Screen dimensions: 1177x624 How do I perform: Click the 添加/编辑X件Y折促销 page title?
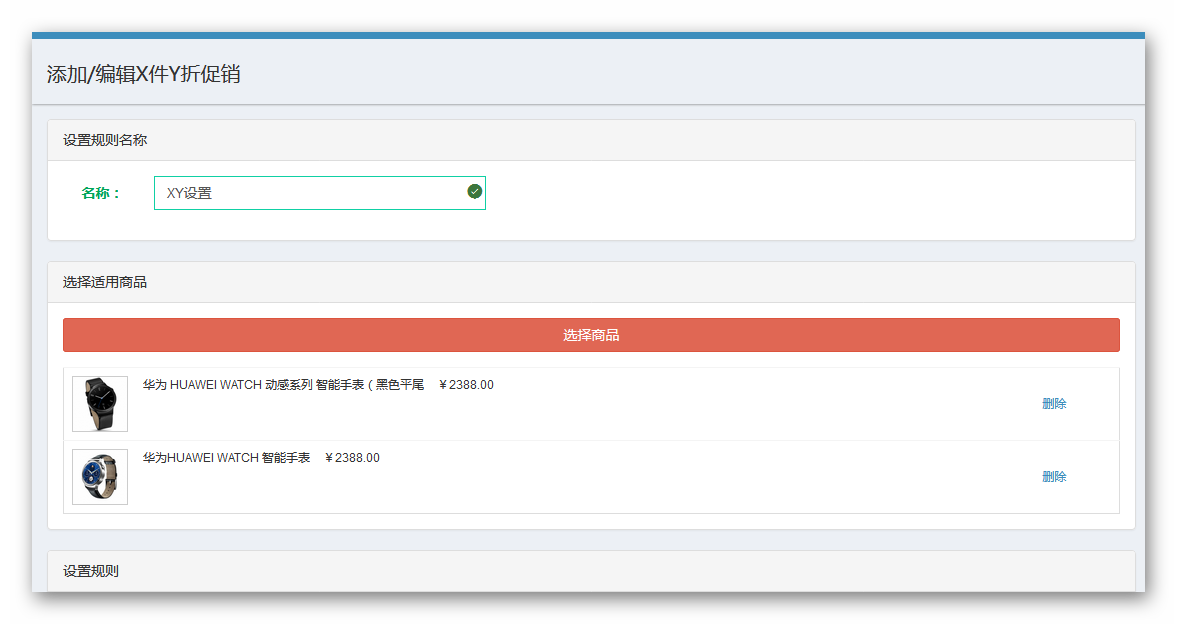coord(143,74)
